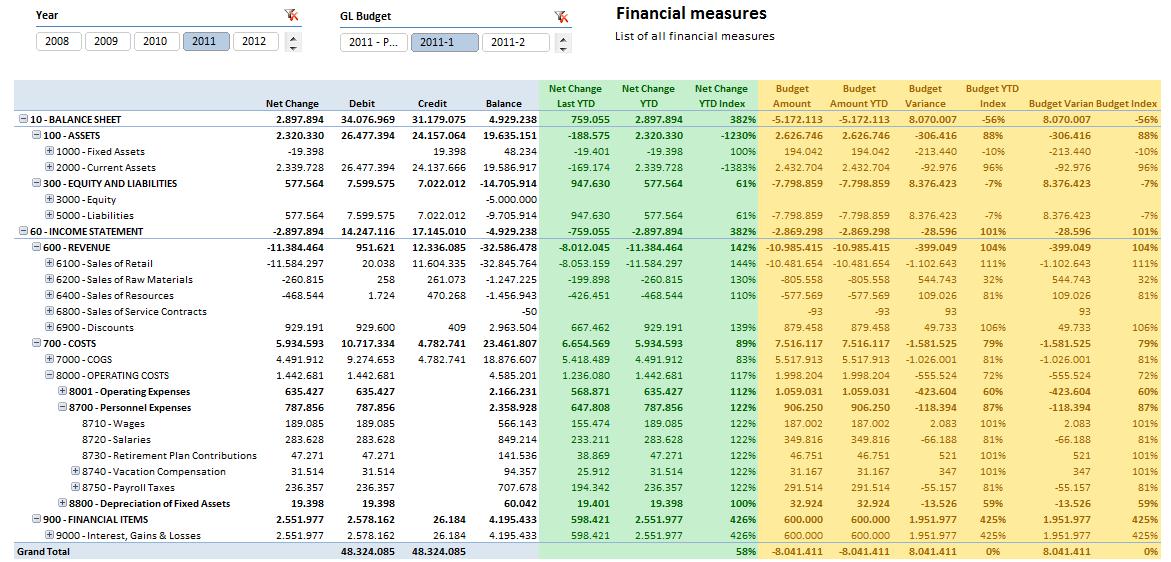The height and width of the screenshot is (562, 1171).
Task: Select year 2008 in Year slicer
Action: (58, 42)
